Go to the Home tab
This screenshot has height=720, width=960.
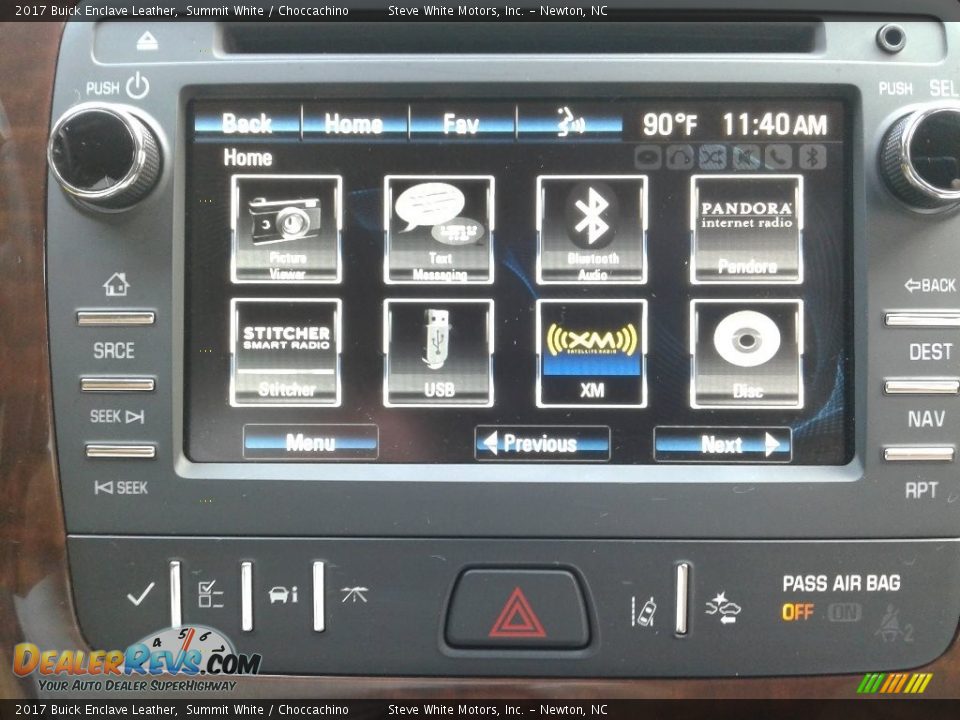[x=354, y=123]
